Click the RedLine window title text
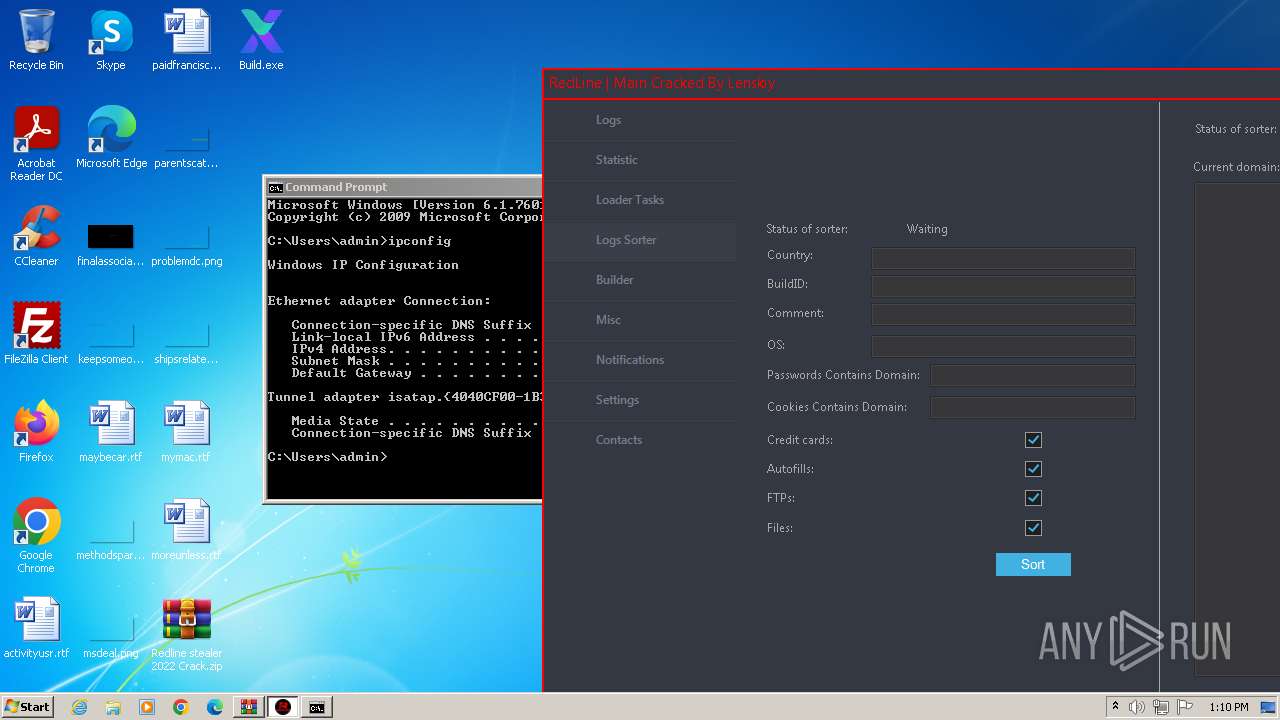1280x720 pixels. (x=662, y=83)
